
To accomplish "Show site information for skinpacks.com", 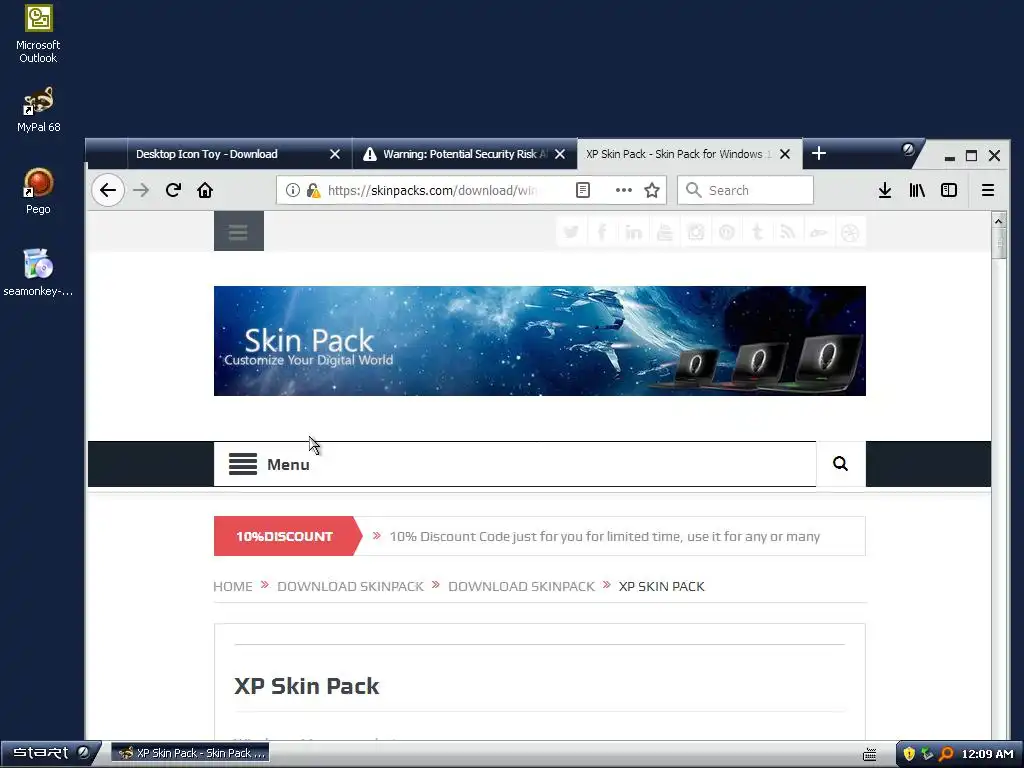I will [293, 190].
